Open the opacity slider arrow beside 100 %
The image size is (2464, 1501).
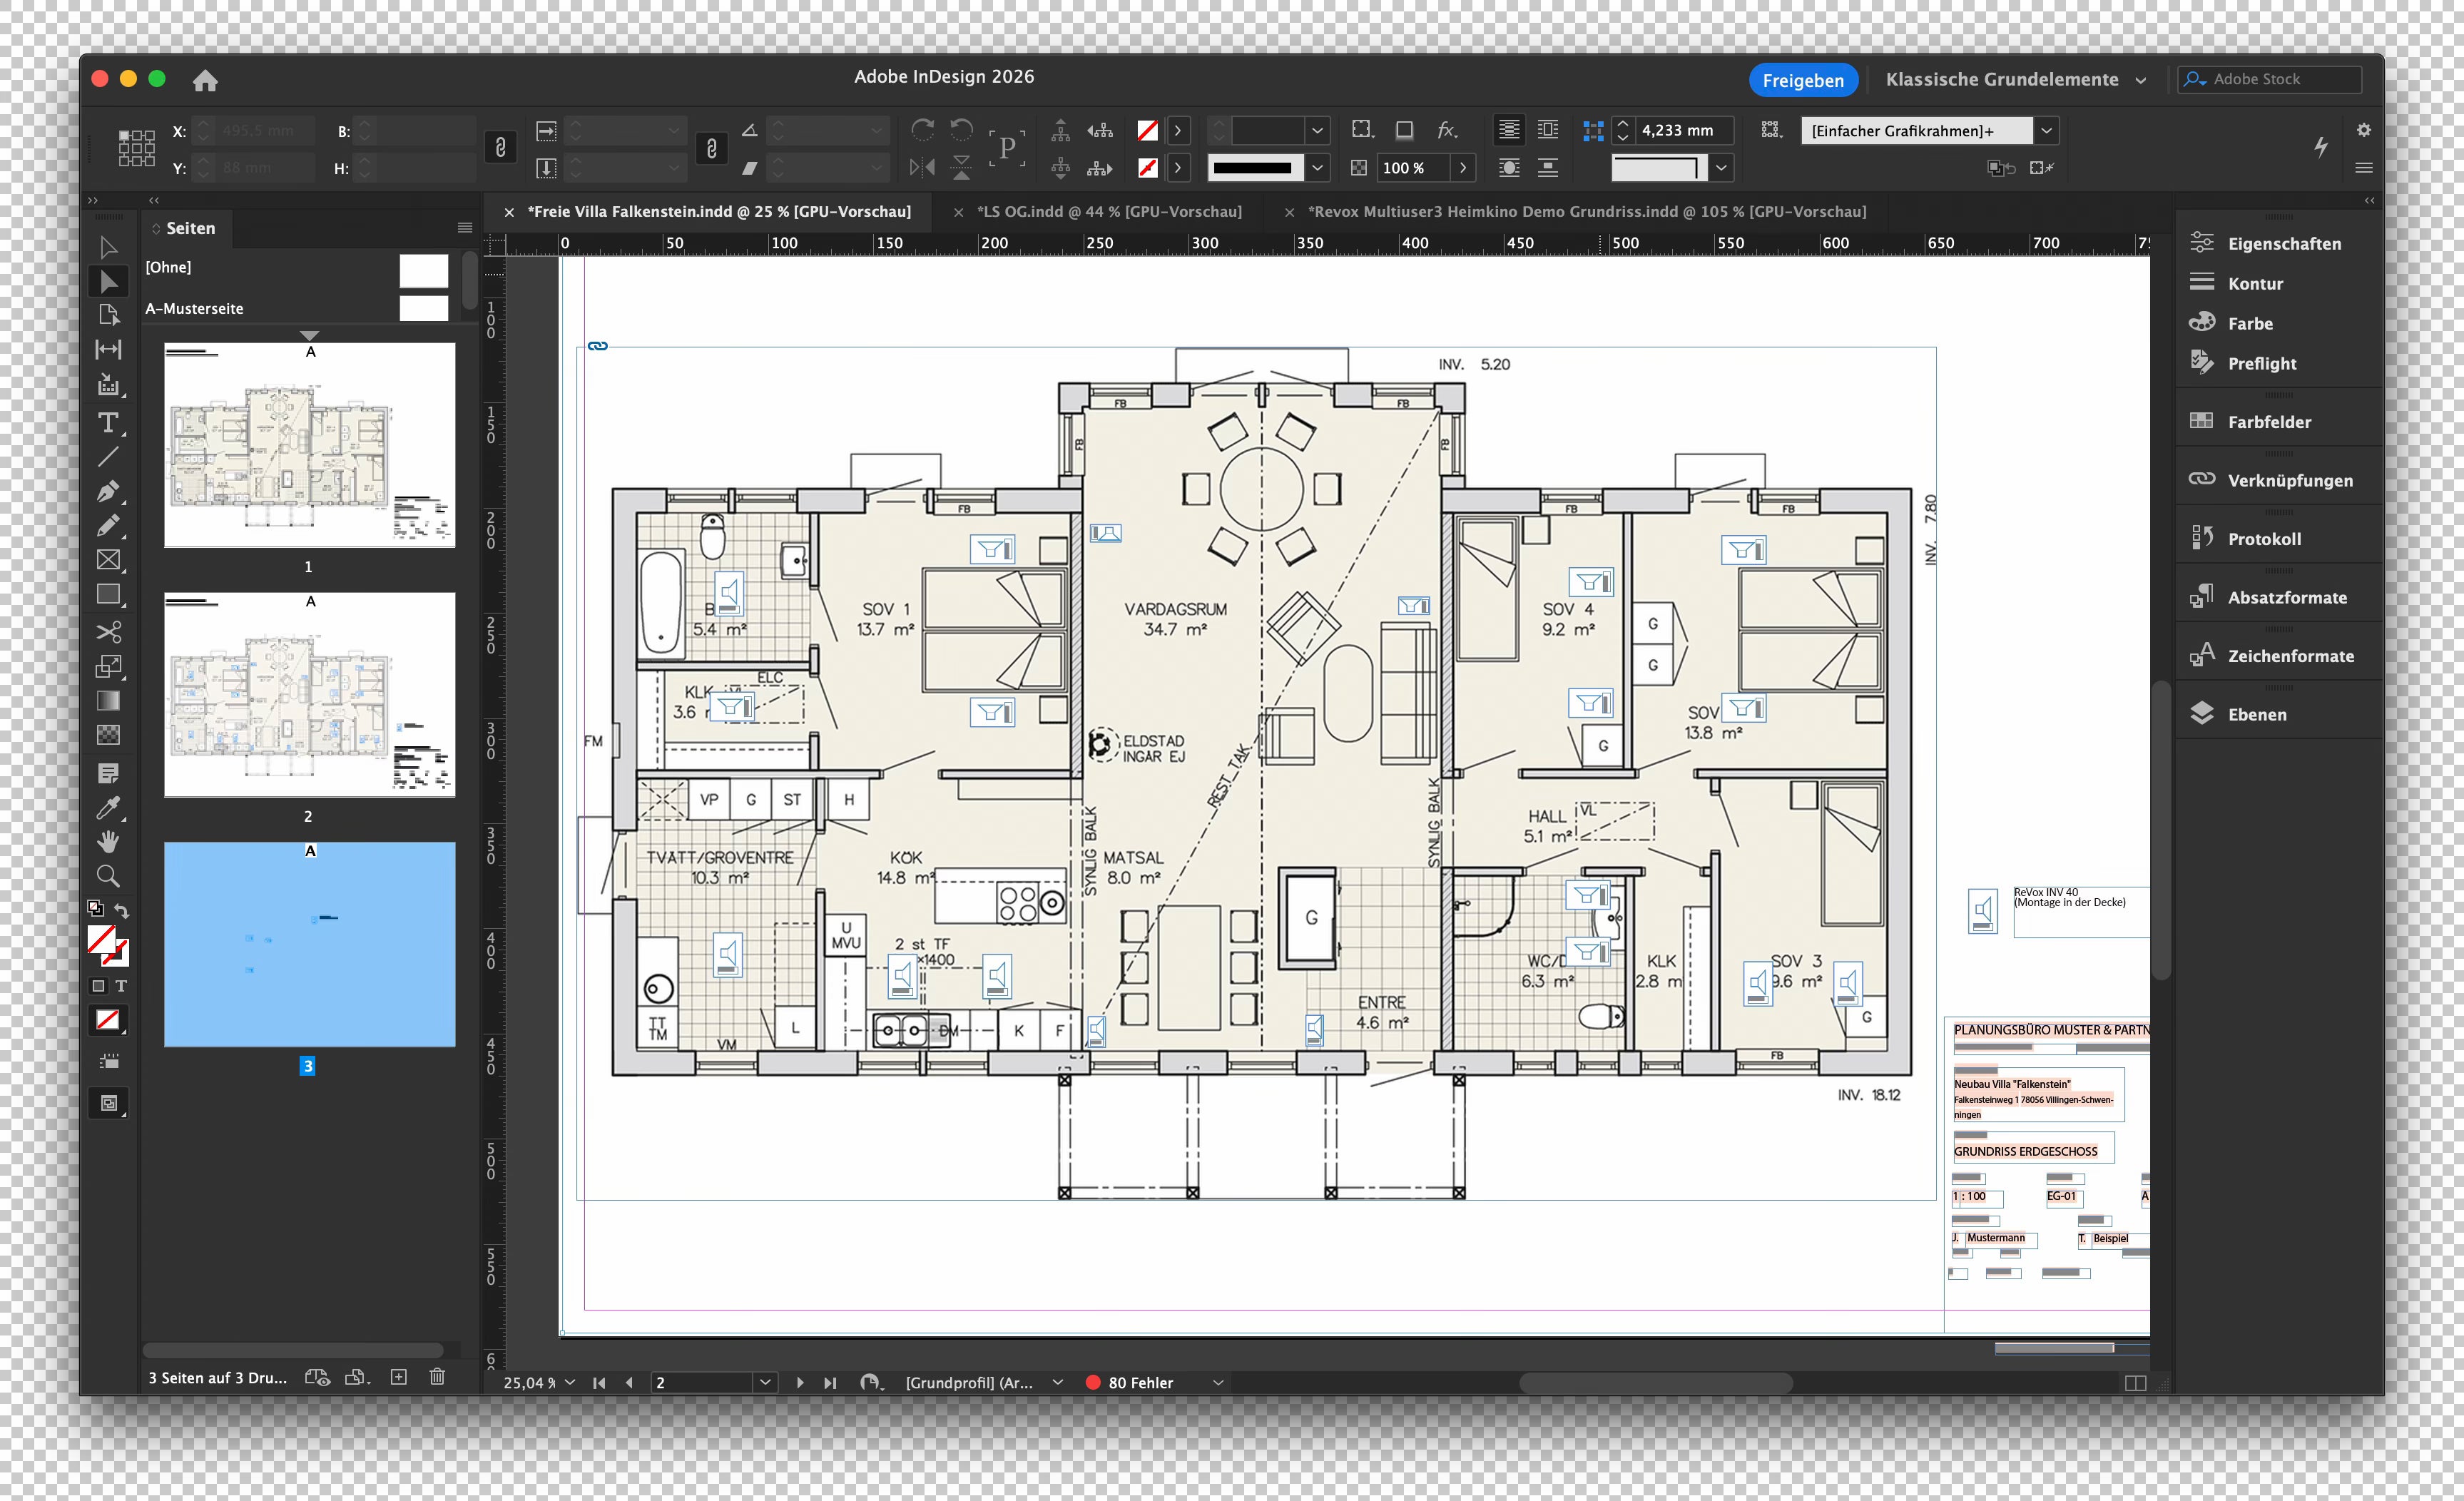point(1463,168)
